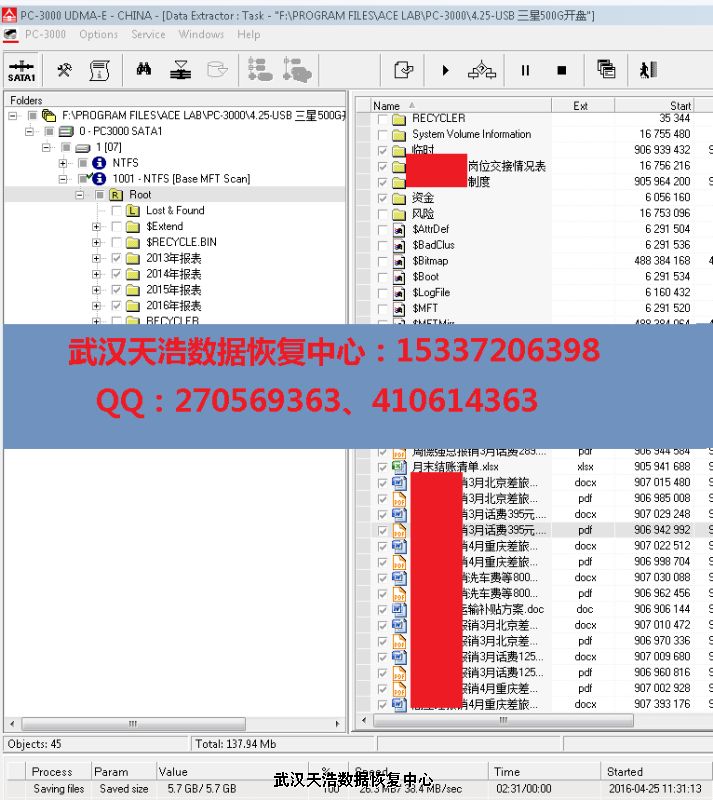Click the script scroll icon in toolbar
Image resolution: width=713 pixels, height=800 pixels.
(x=99, y=70)
